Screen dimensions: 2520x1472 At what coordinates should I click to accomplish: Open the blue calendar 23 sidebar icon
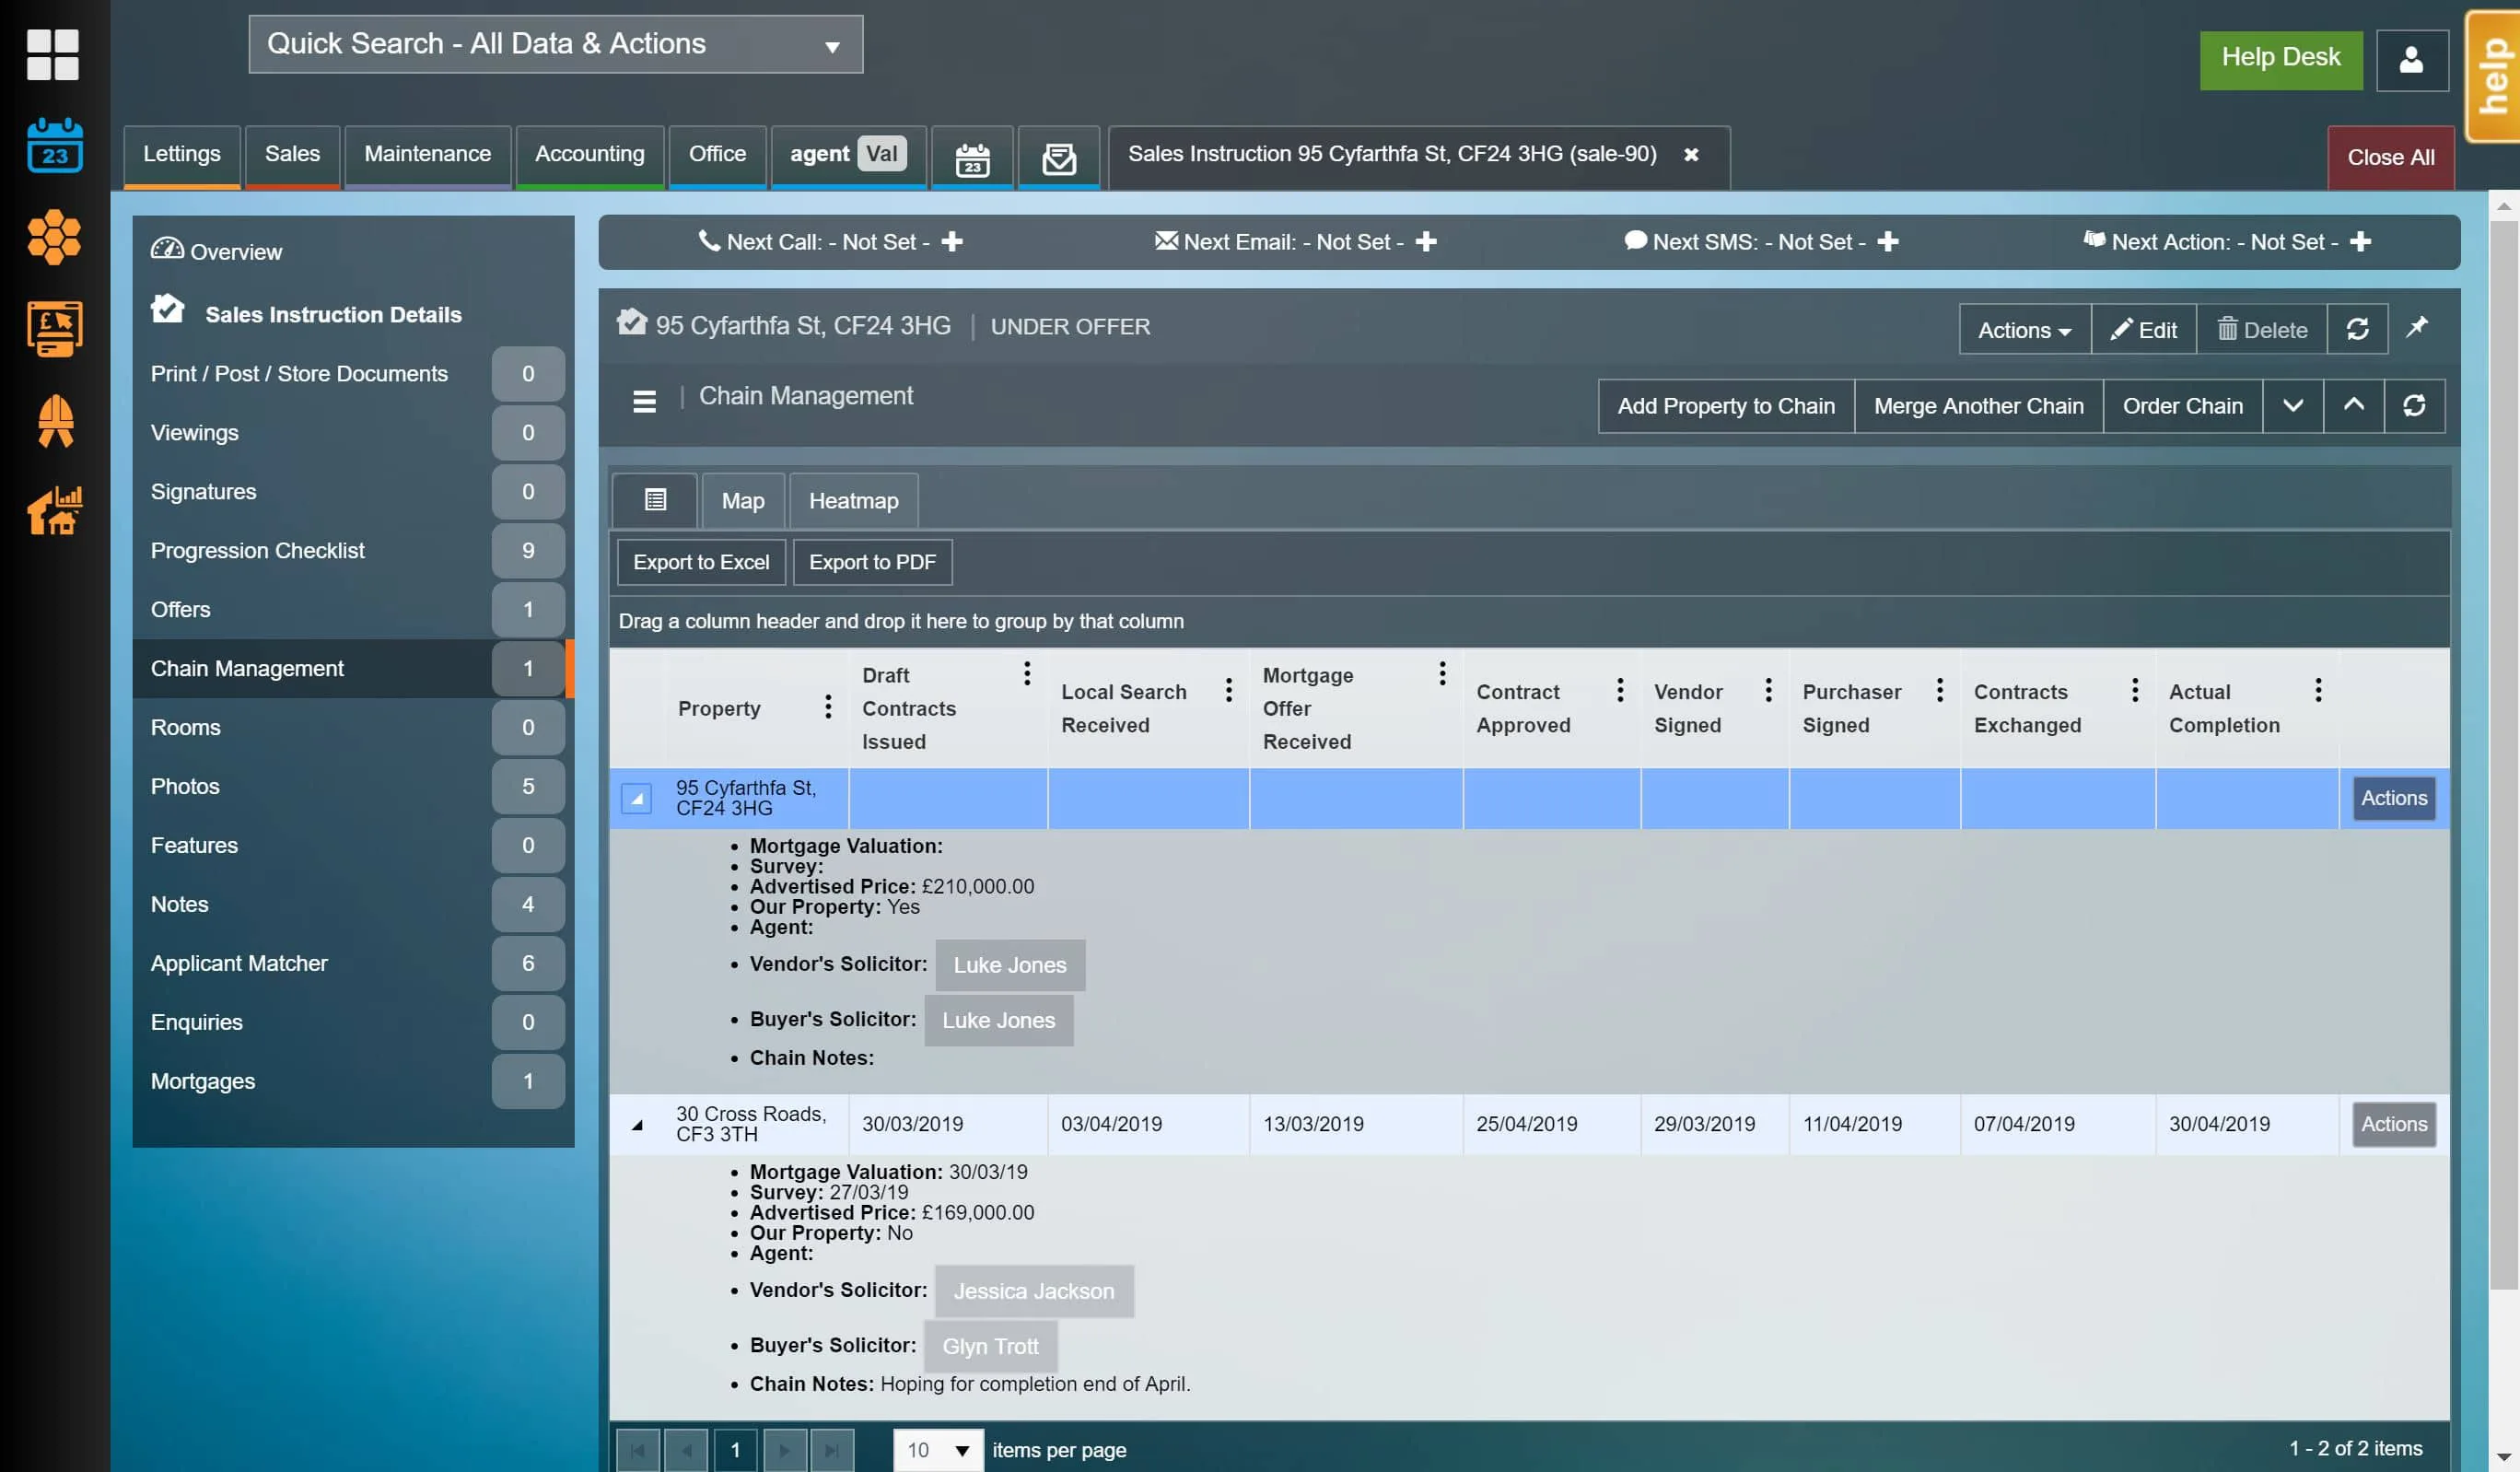[54, 145]
